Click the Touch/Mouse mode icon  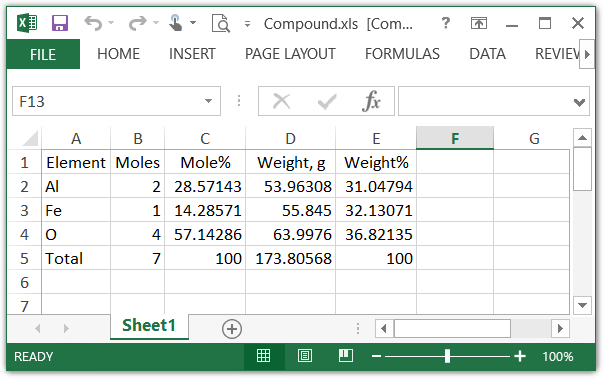point(176,23)
